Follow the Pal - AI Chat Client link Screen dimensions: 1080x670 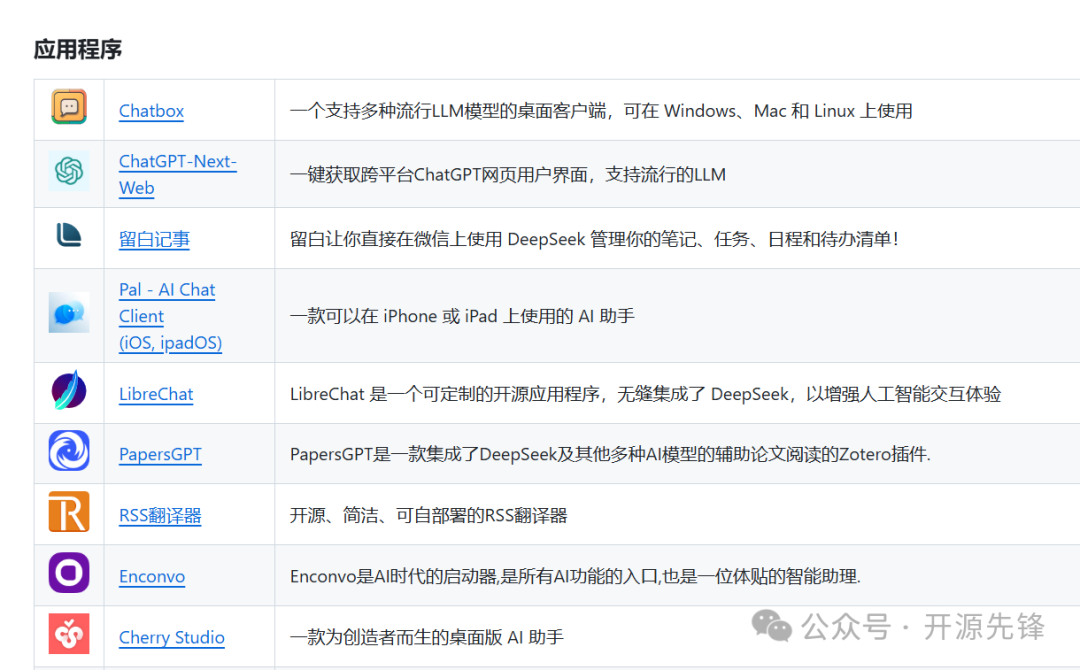tap(170, 316)
